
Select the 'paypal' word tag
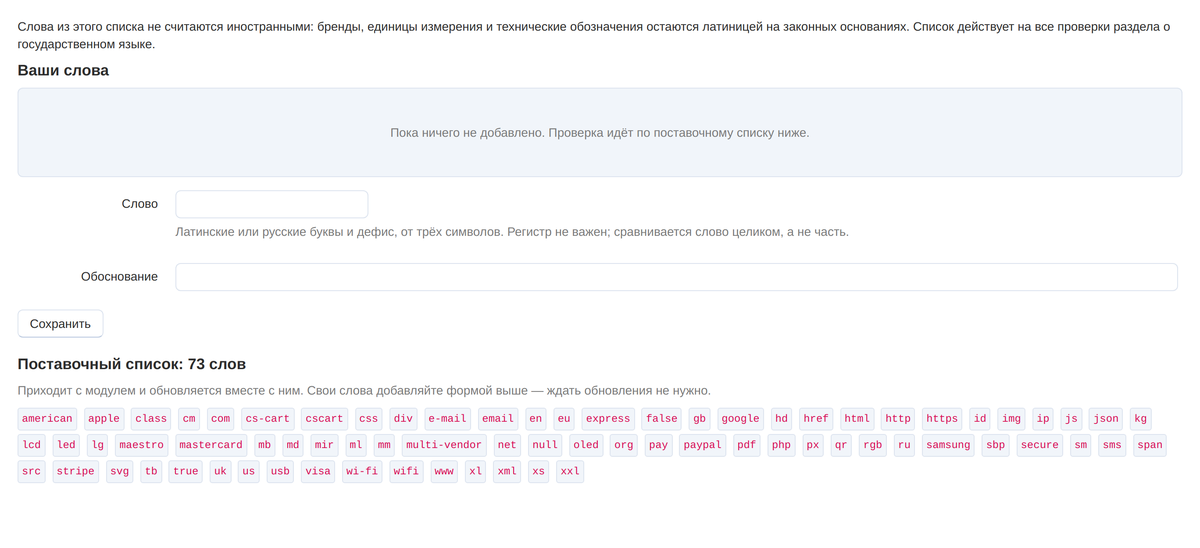[x=702, y=445]
